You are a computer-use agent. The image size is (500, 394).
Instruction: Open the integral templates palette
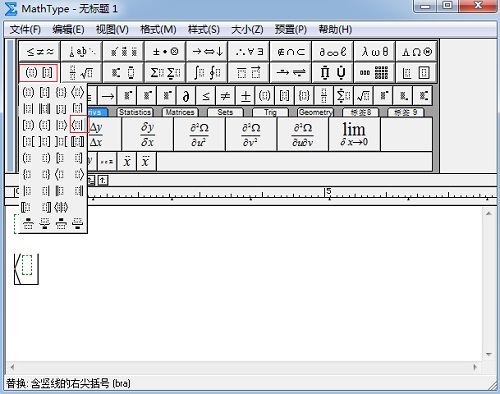click(207, 73)
